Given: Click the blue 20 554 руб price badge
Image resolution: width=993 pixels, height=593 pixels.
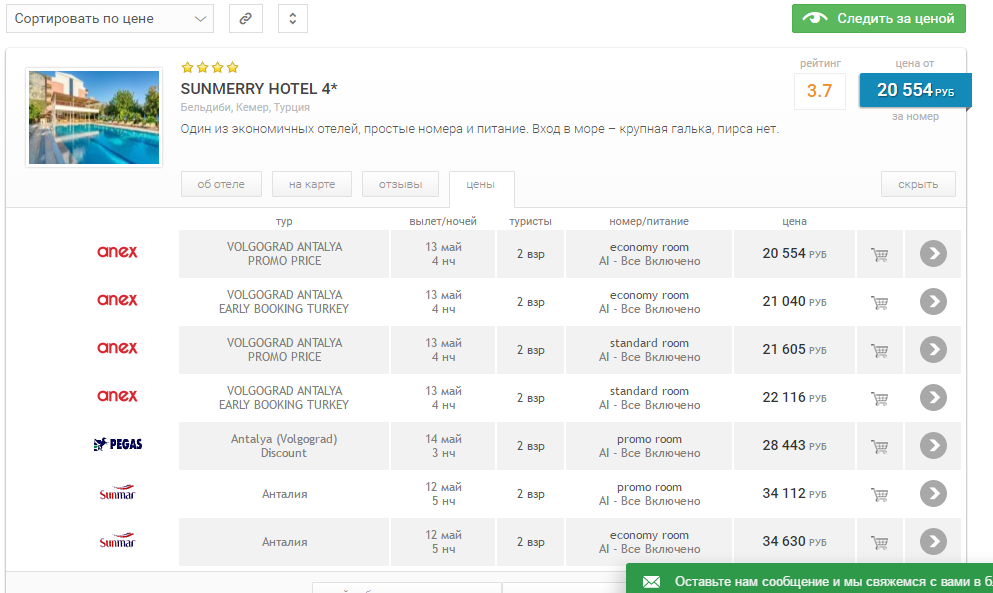Looking at the screenshot, I should pyautogui.click(x=914, y=90).
